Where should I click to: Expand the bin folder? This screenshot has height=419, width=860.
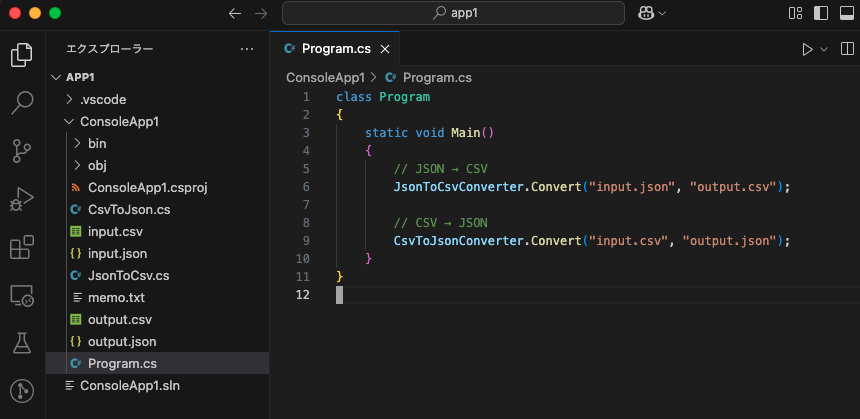97,143
